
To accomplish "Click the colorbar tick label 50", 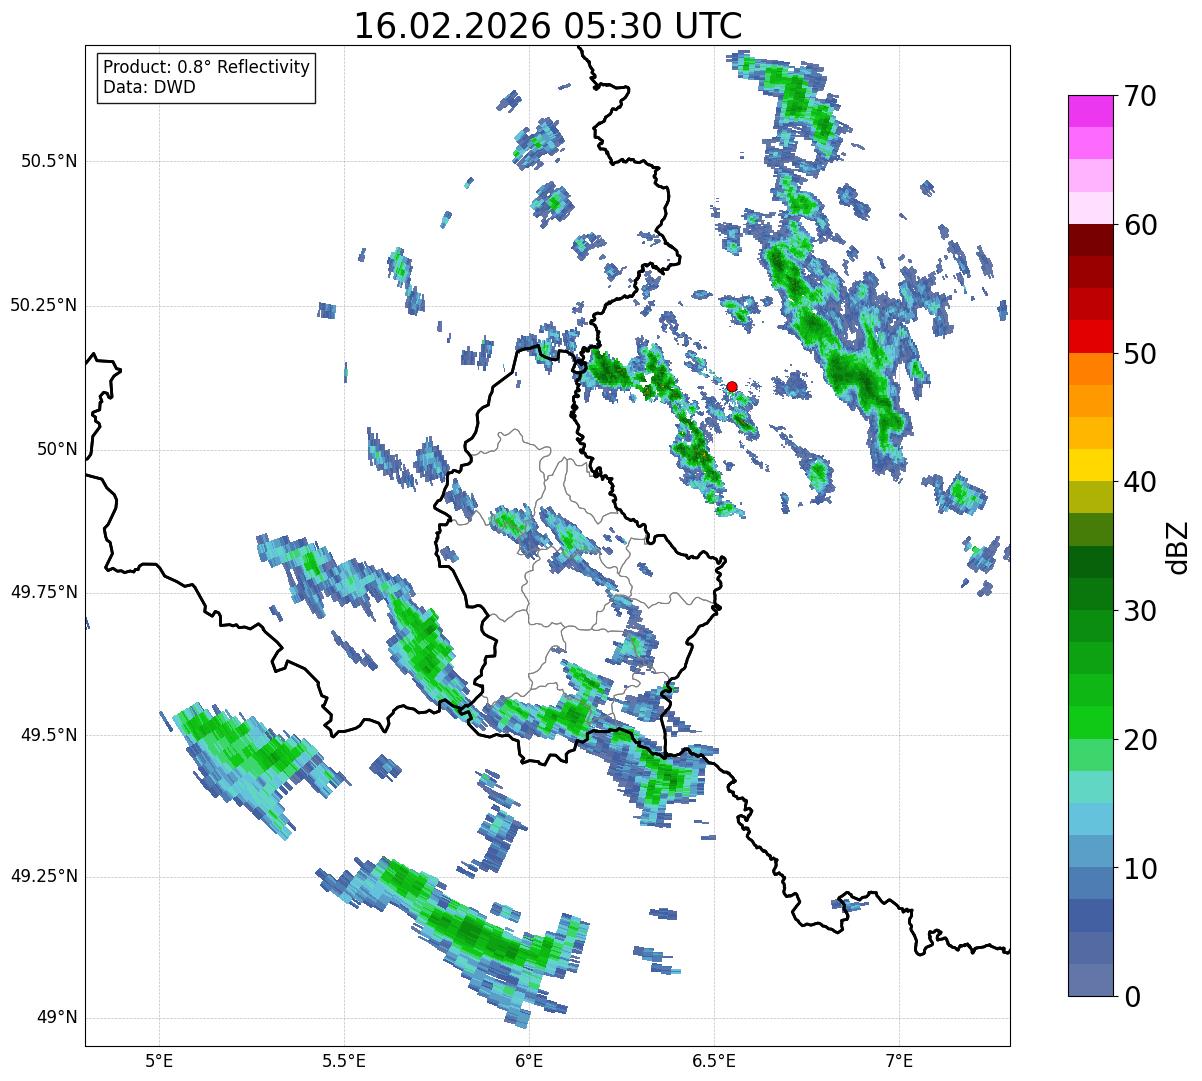I will click(1140, 354).
